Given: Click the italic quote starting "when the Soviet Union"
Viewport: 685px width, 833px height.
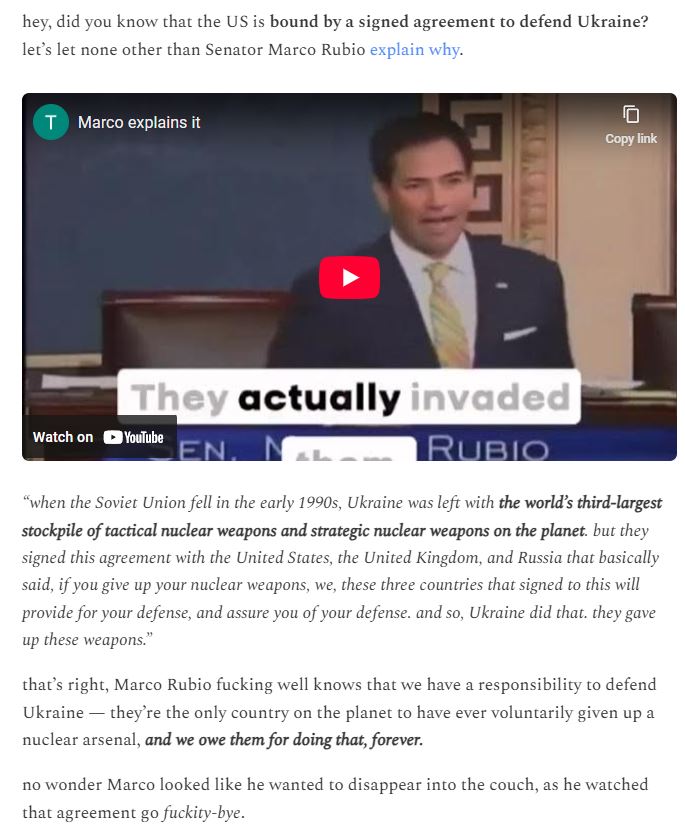Looking at the screenshot, I should tap(342, 571).
